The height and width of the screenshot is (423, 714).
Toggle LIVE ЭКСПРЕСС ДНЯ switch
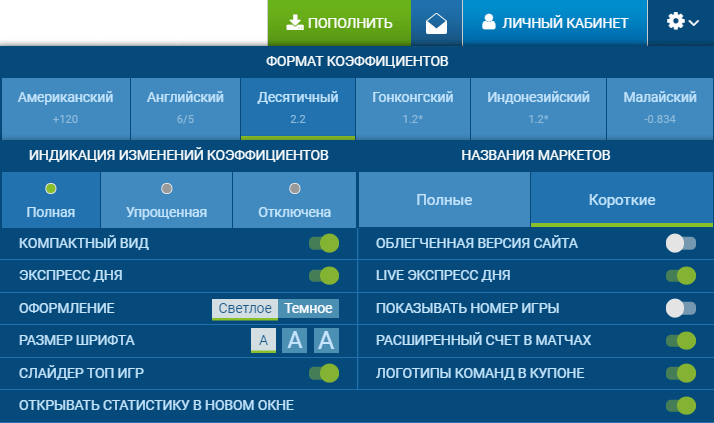click(x=681, y=275)
